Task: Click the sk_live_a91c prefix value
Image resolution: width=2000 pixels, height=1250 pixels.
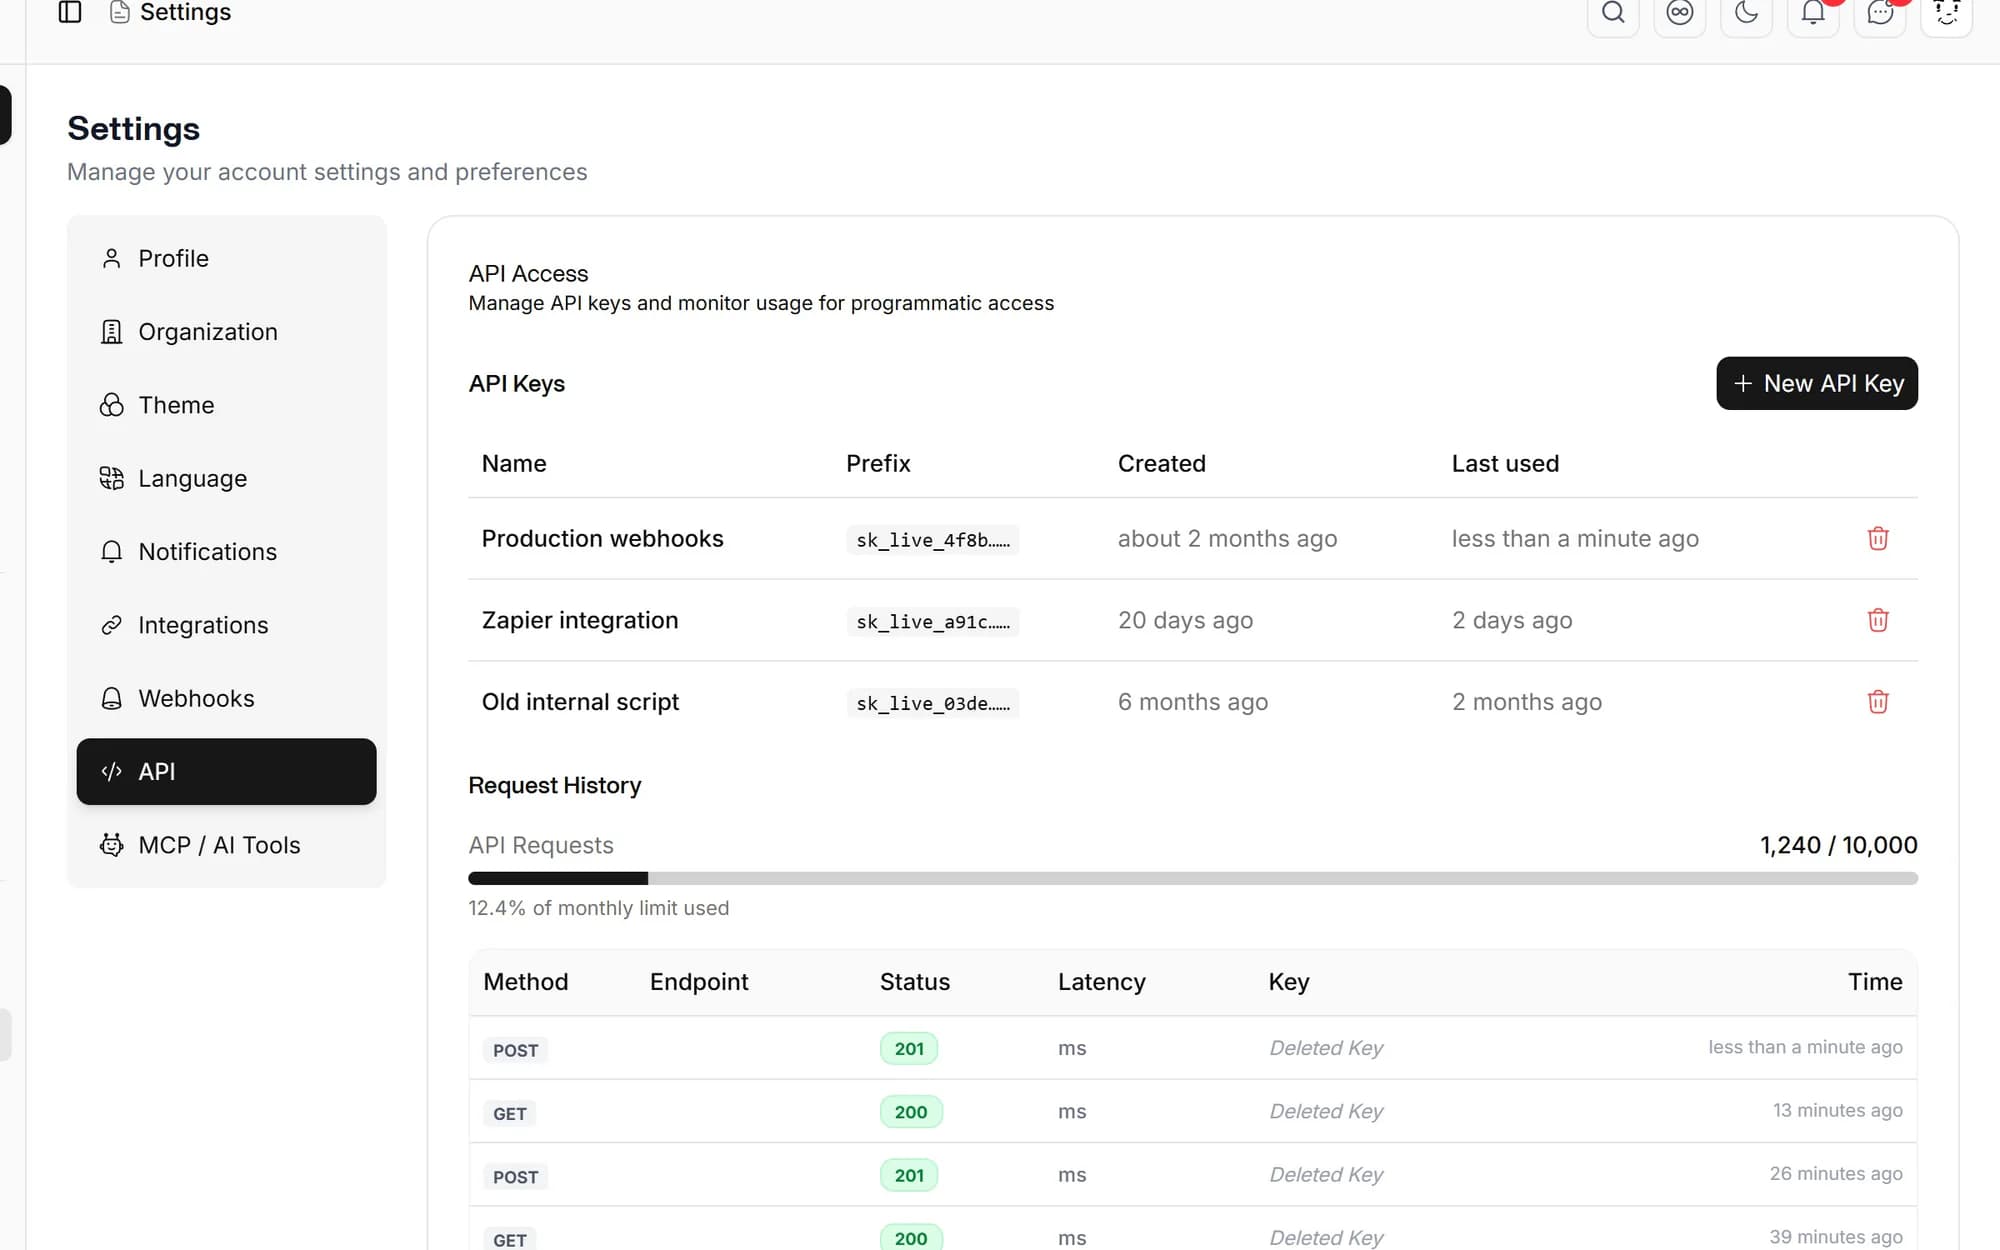Action: coord(932,622)
